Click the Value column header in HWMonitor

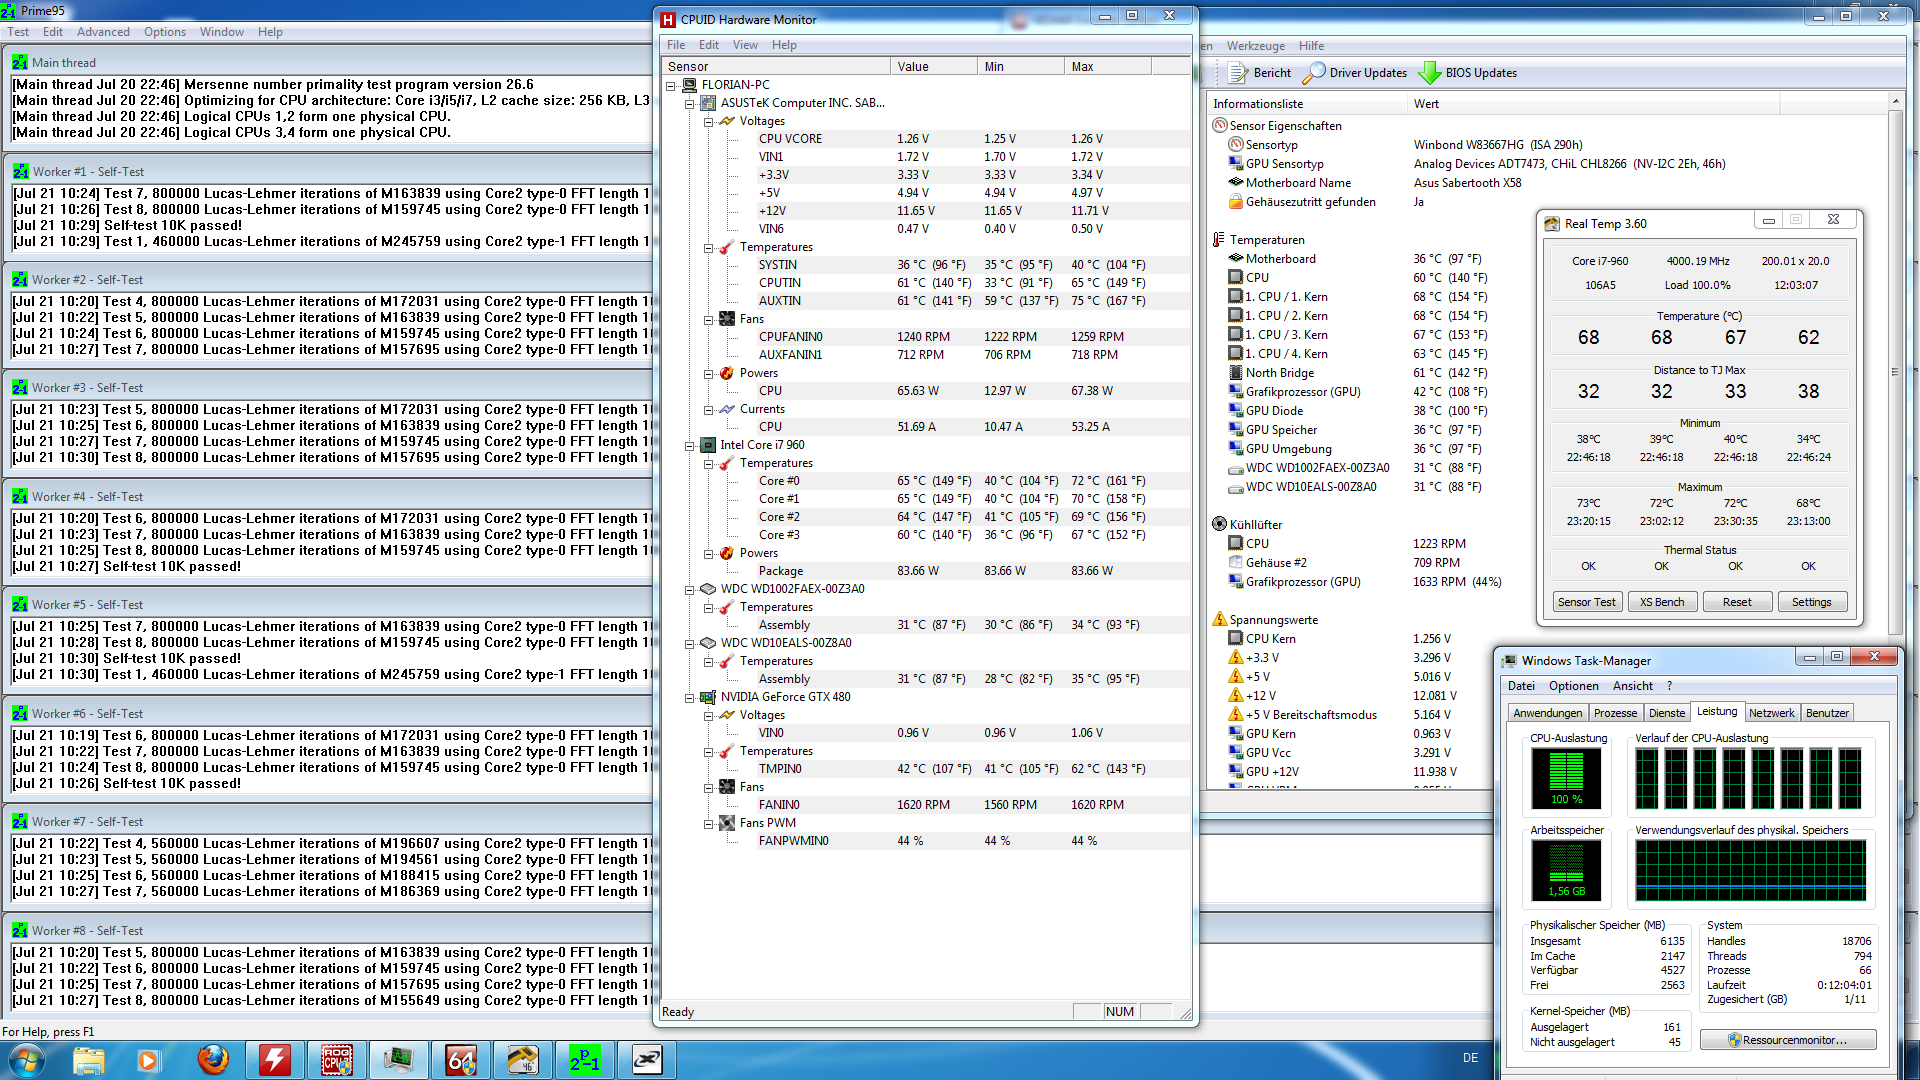tap(932, 67)
